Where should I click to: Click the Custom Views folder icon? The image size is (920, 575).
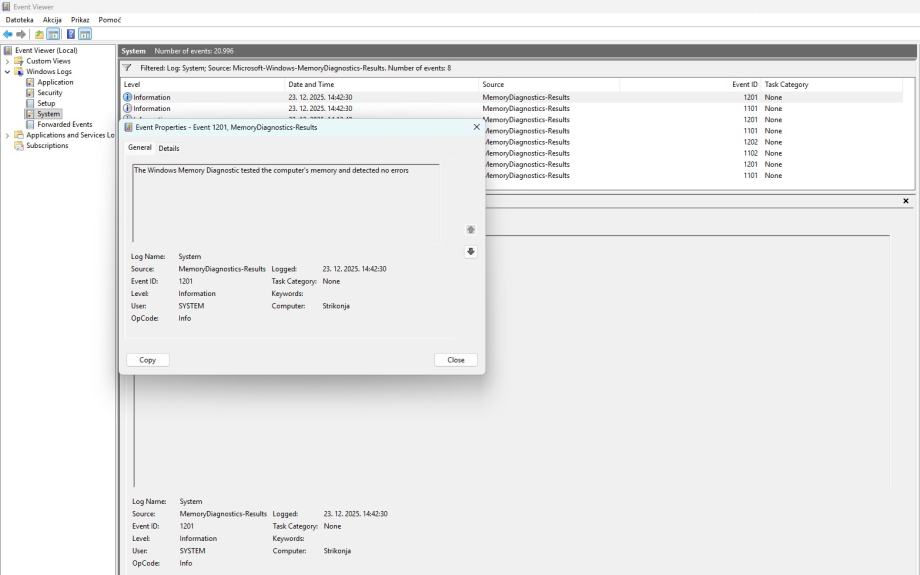point(19,61)
